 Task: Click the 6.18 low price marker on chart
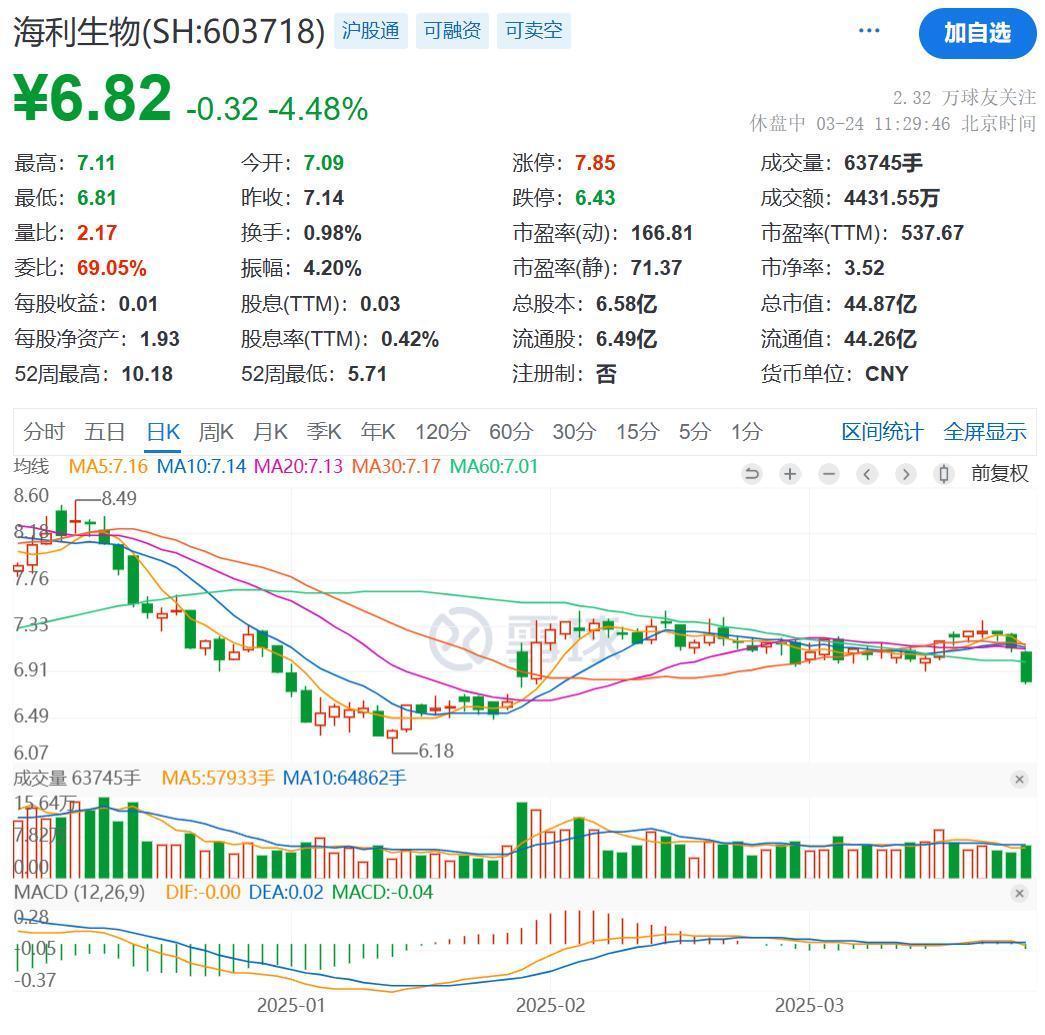[x=436, y=751]
